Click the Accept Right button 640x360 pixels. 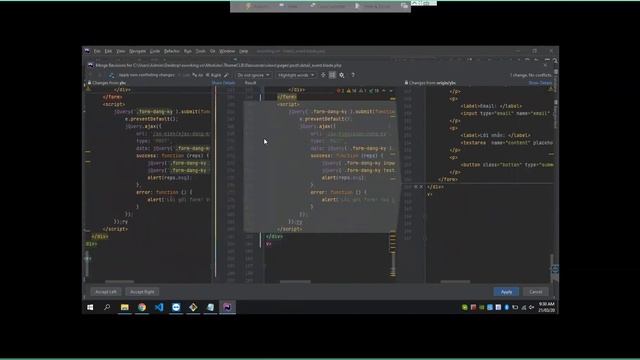[x=142, y=292]
